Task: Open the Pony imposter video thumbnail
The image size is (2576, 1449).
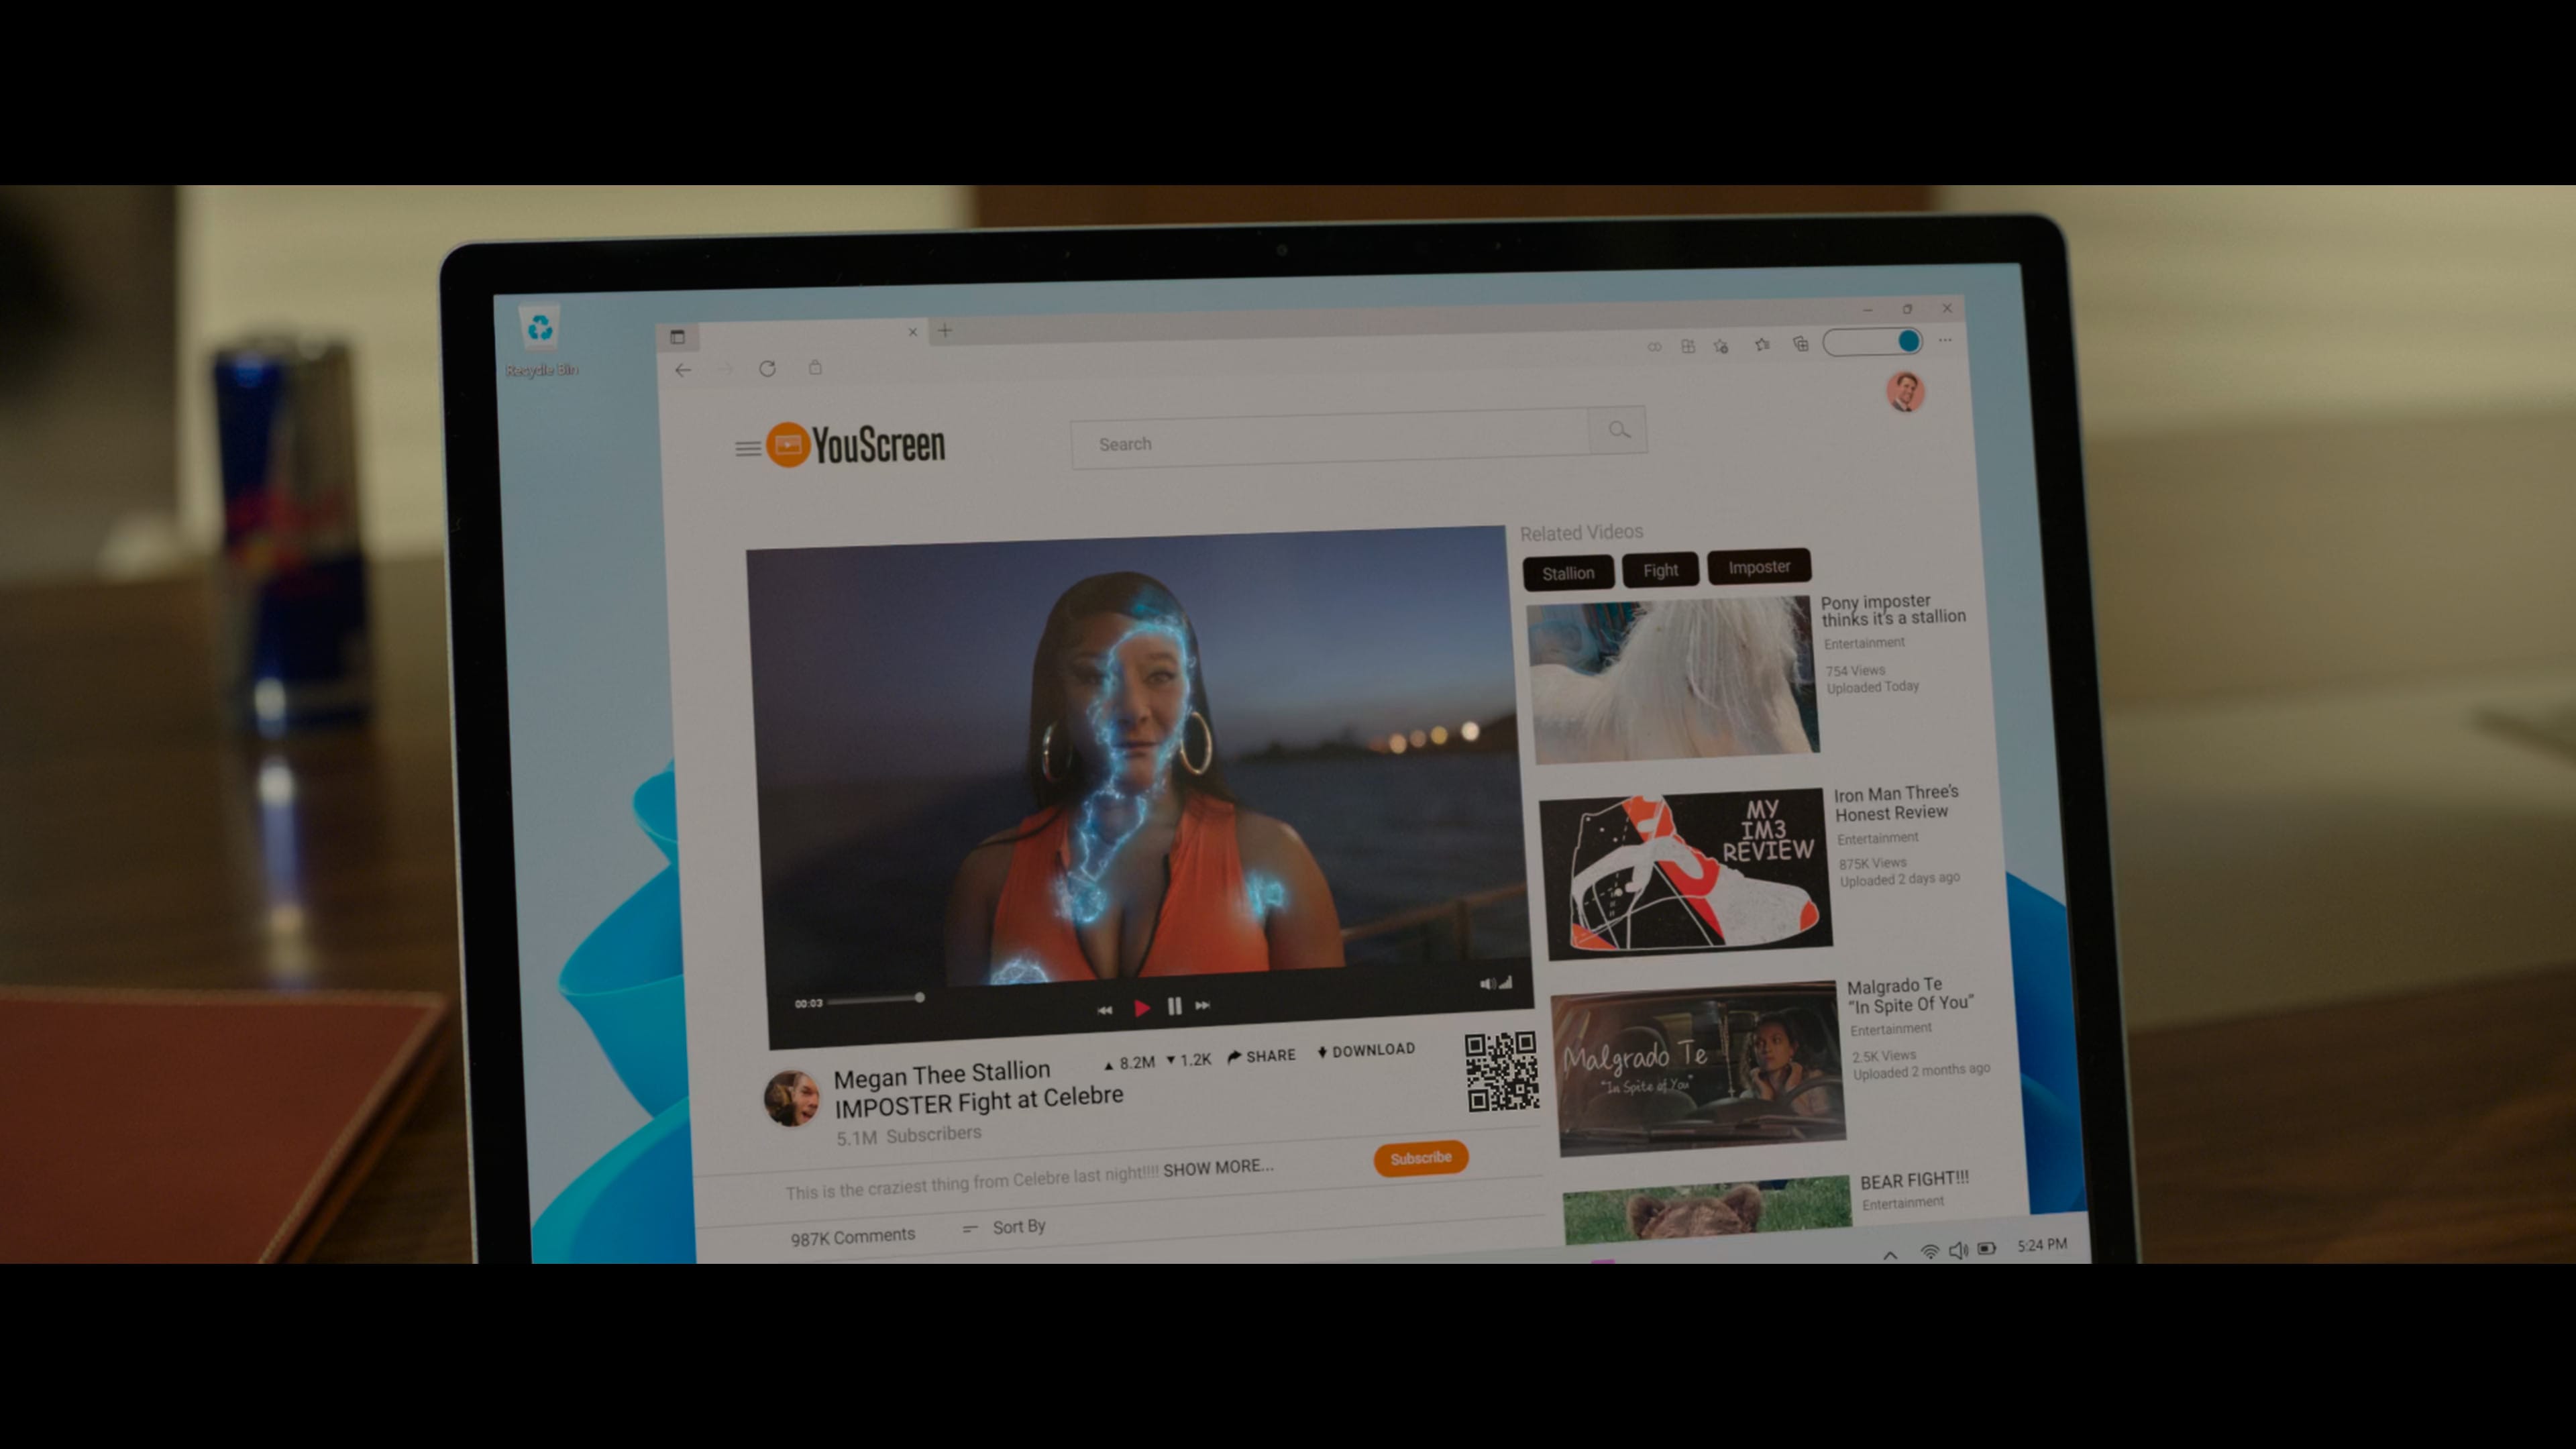Action: click(x=1673, y=679)
